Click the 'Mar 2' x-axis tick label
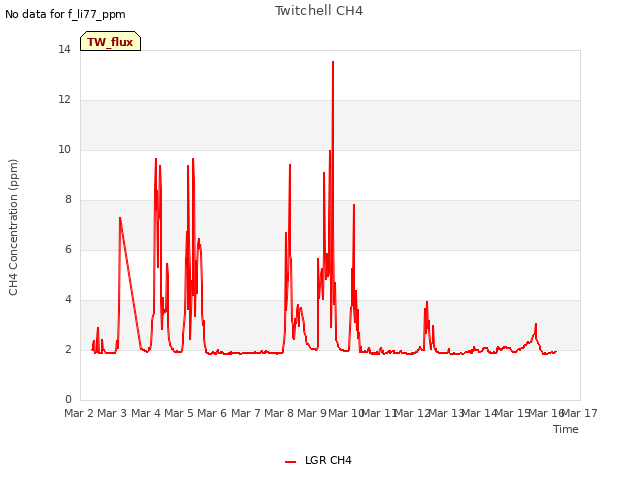Image resolution: width=640 pixels, height=480 pixels. (x=79, y=413)
